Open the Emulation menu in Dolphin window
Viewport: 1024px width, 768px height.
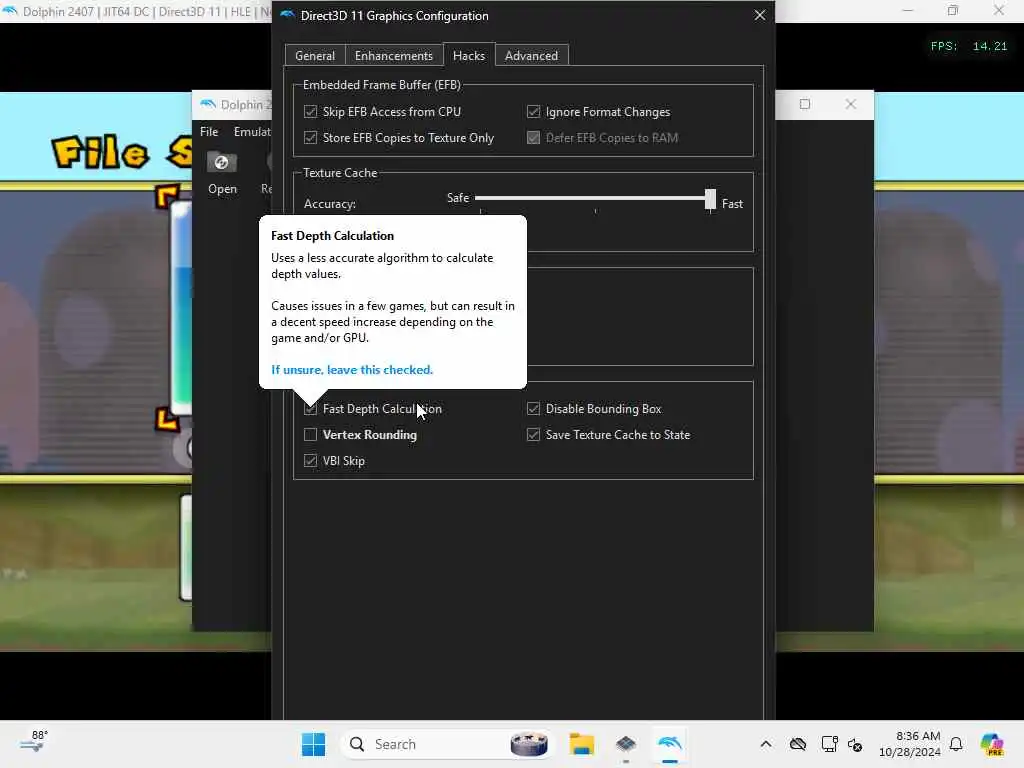[x=252, y=131]
